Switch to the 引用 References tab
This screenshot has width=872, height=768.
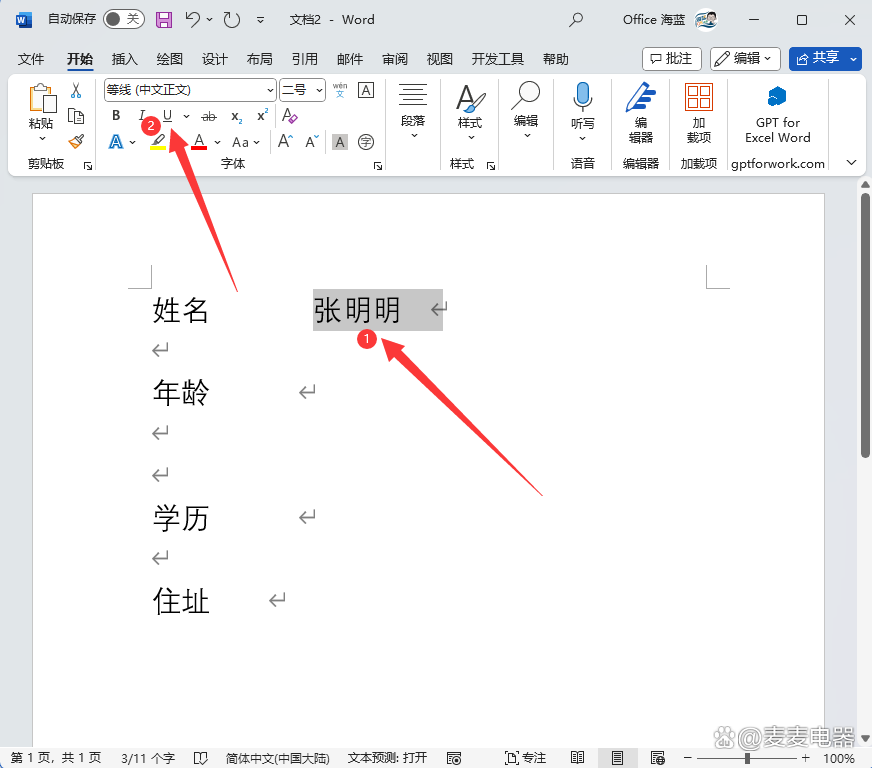pos(304,59)
